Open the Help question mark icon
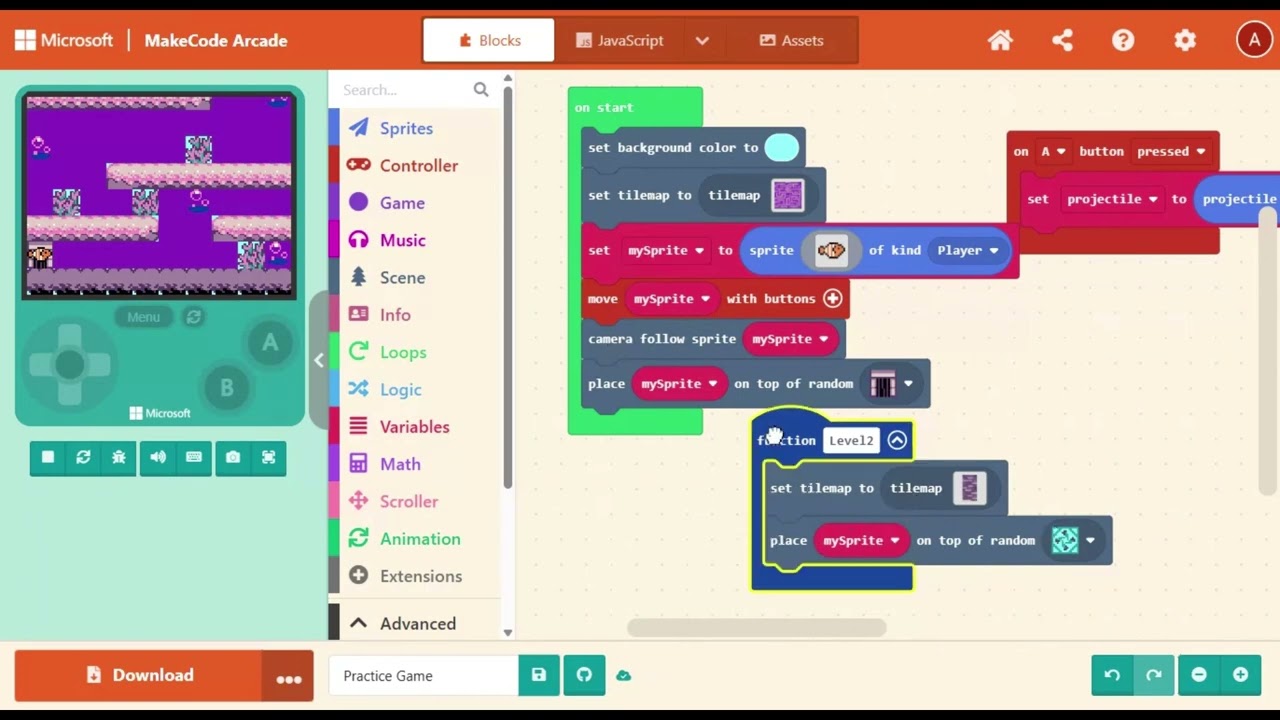 tap(1123, 40)
